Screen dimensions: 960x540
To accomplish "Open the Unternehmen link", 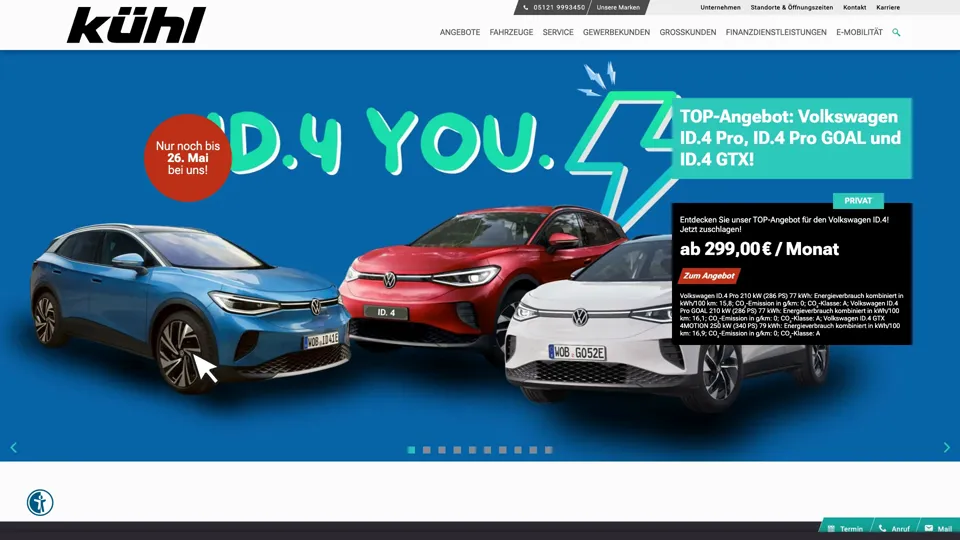I will pos(720,7).
